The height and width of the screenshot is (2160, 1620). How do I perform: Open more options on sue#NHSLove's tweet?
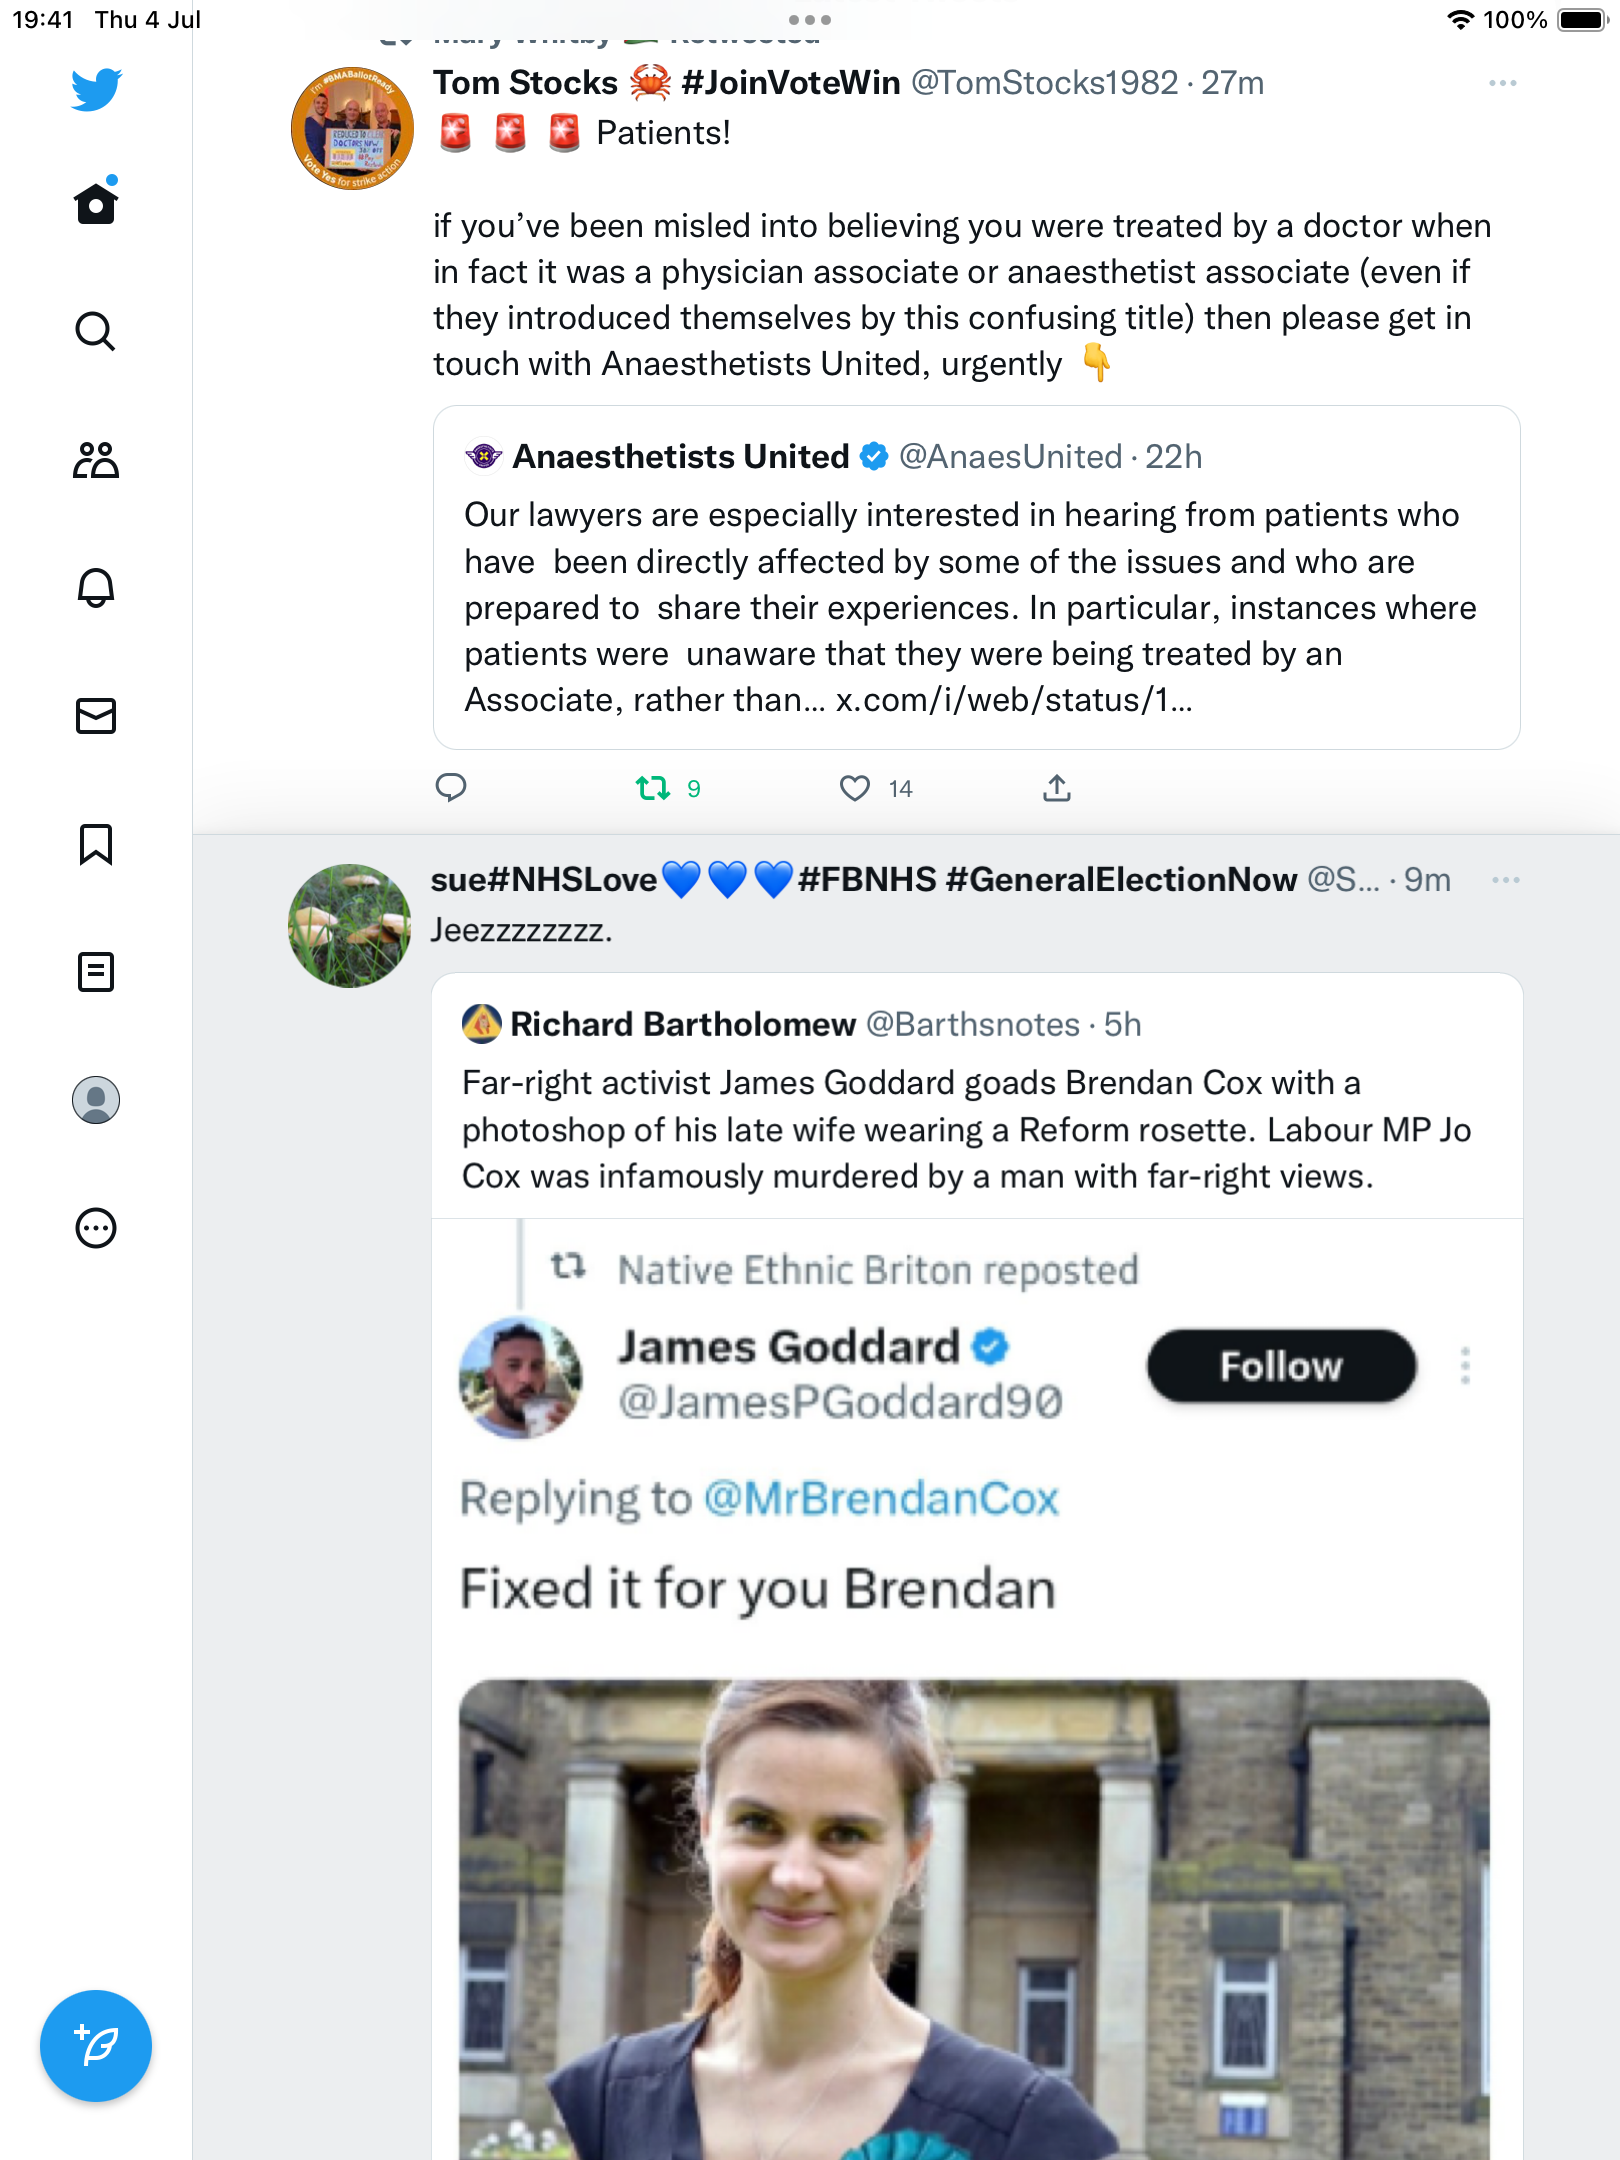tap(1505, 880)
